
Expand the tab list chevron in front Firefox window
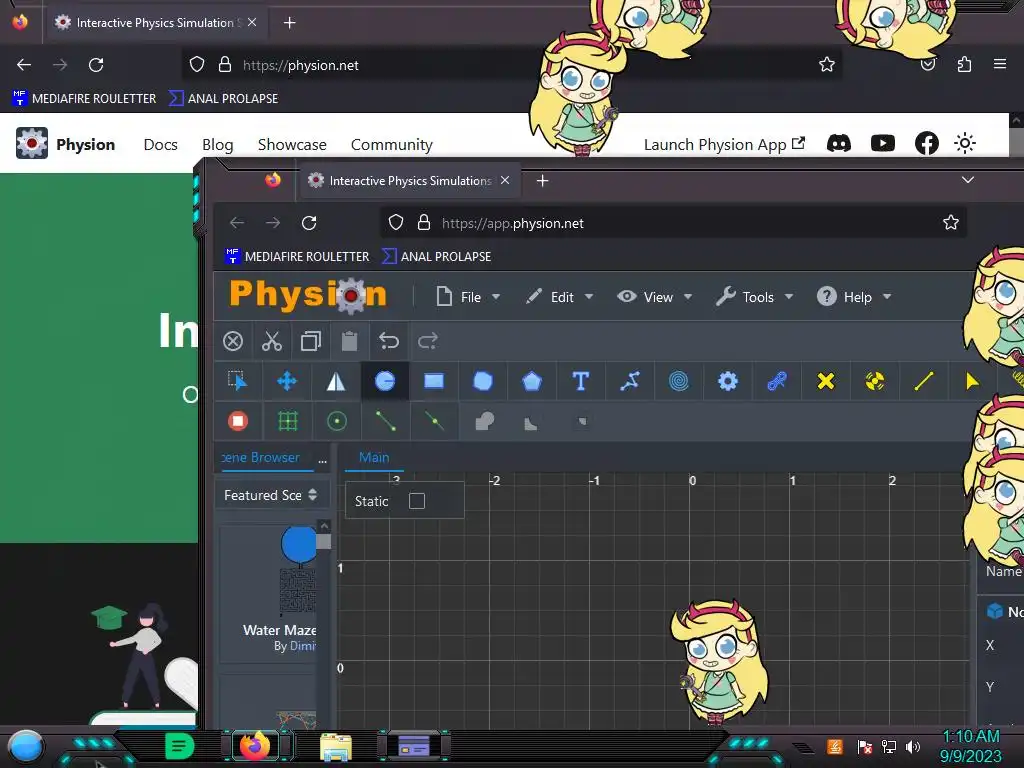tap(968, 180)
